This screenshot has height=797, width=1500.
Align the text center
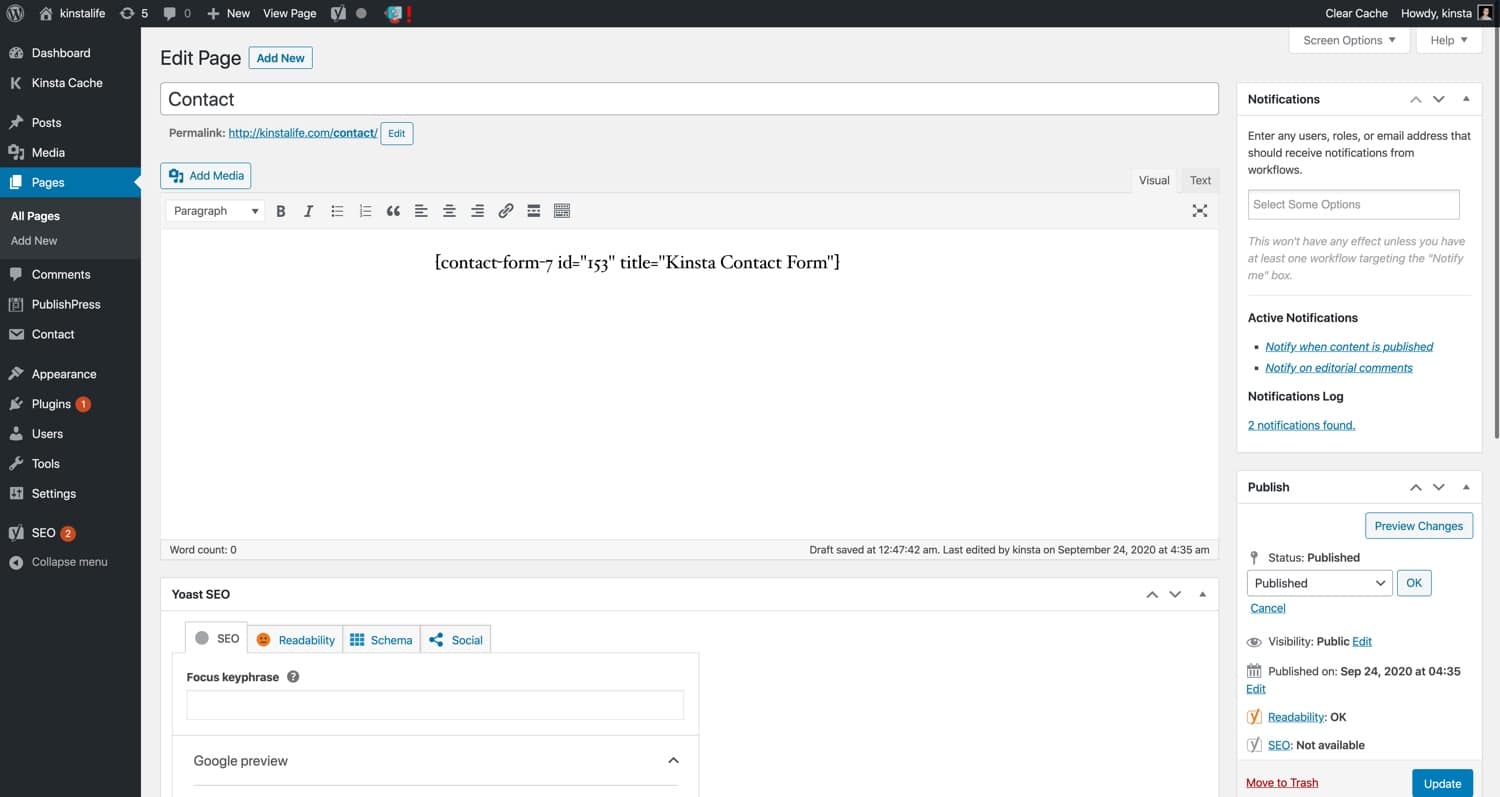(449, 210)
